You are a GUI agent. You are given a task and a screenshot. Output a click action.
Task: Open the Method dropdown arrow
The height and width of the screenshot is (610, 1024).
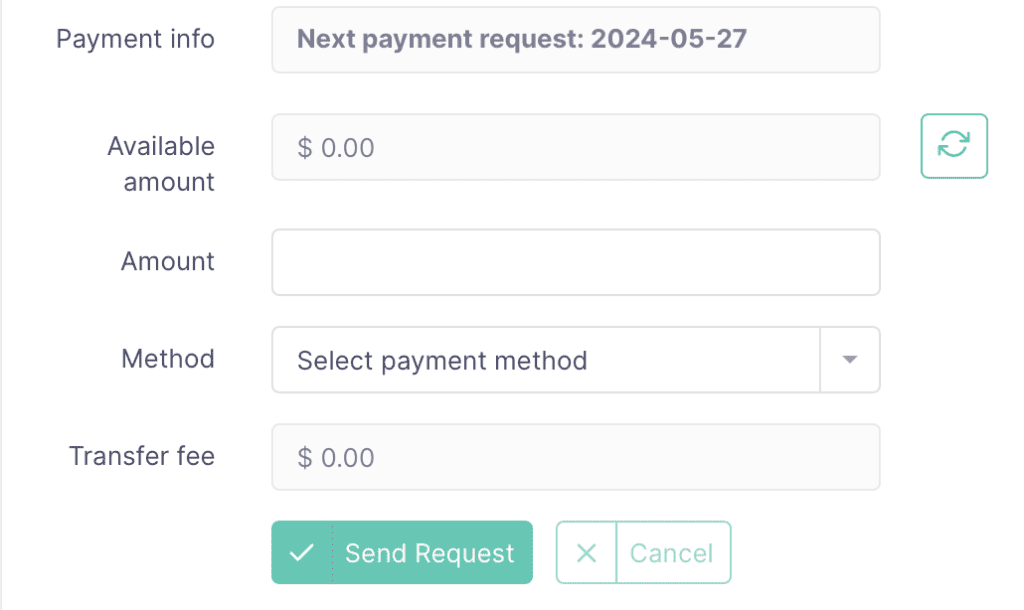click(849, 359)
